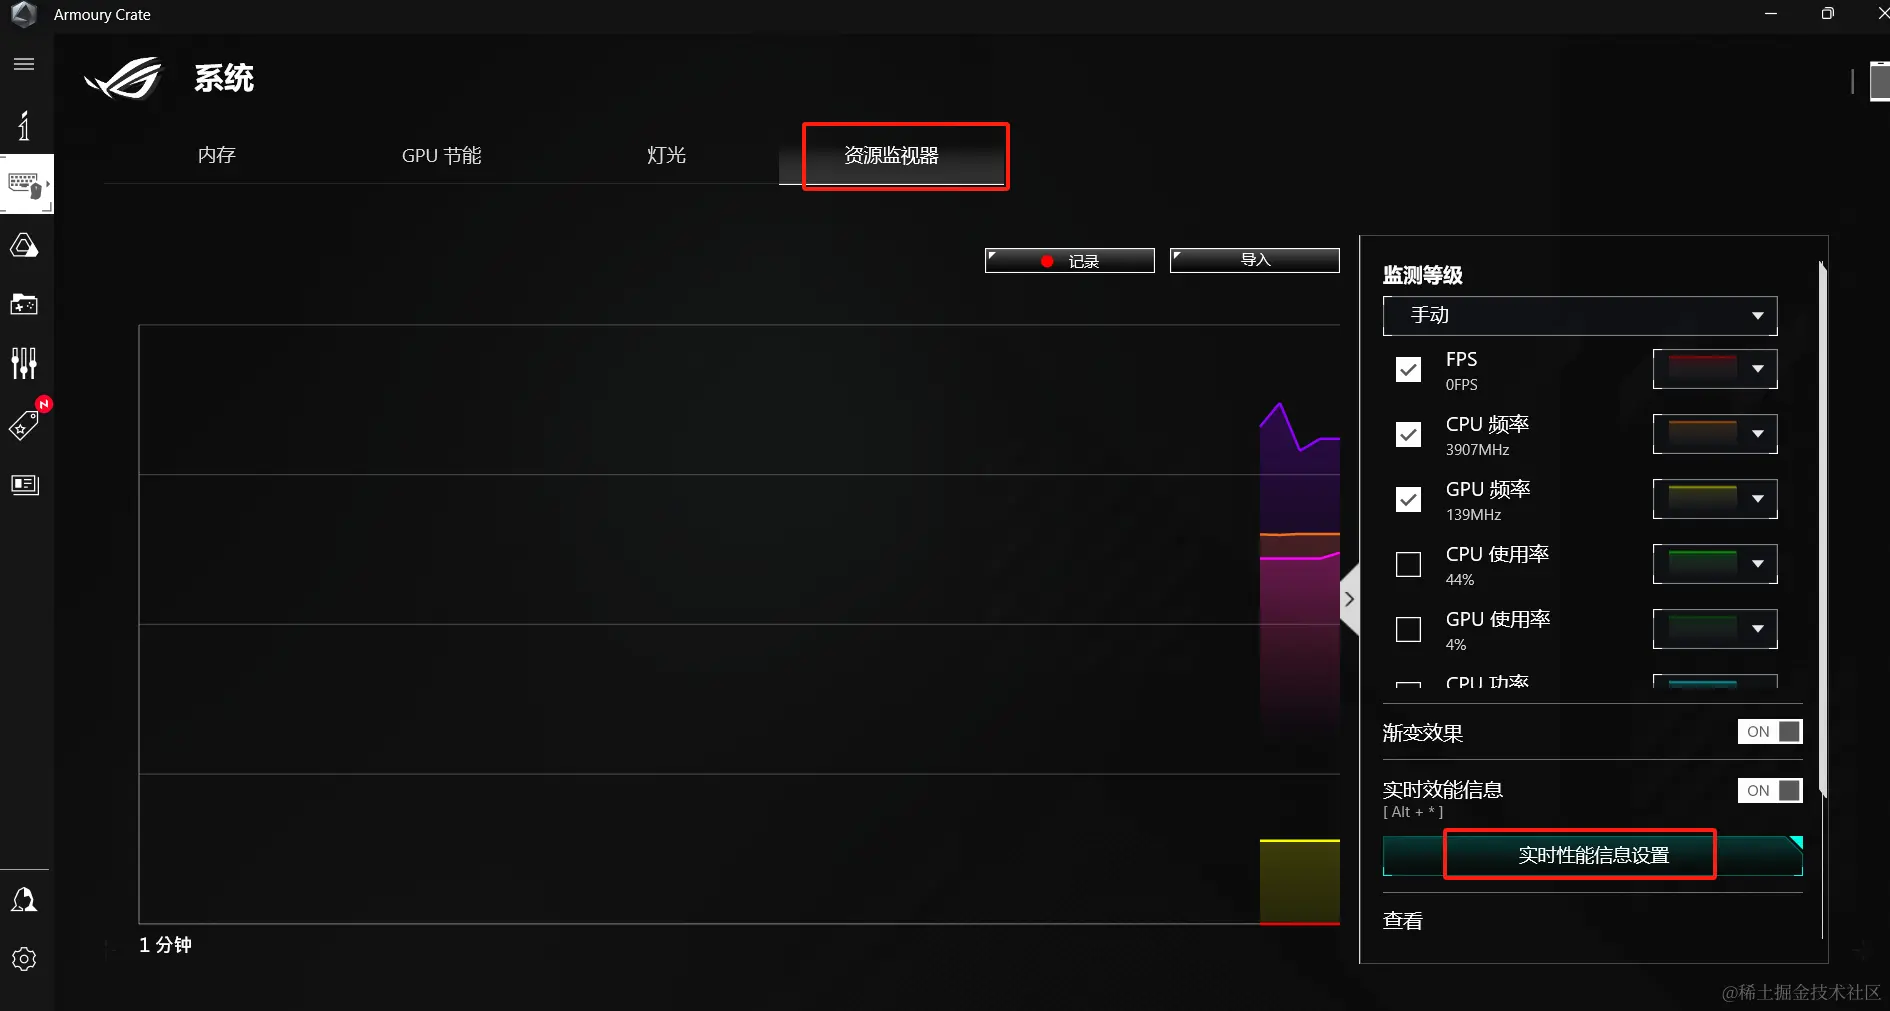Check the CPU 使用率 checkbox
Image resolution: width=1890 pixels, height=1011 pixels.
tap(1408, 565)
